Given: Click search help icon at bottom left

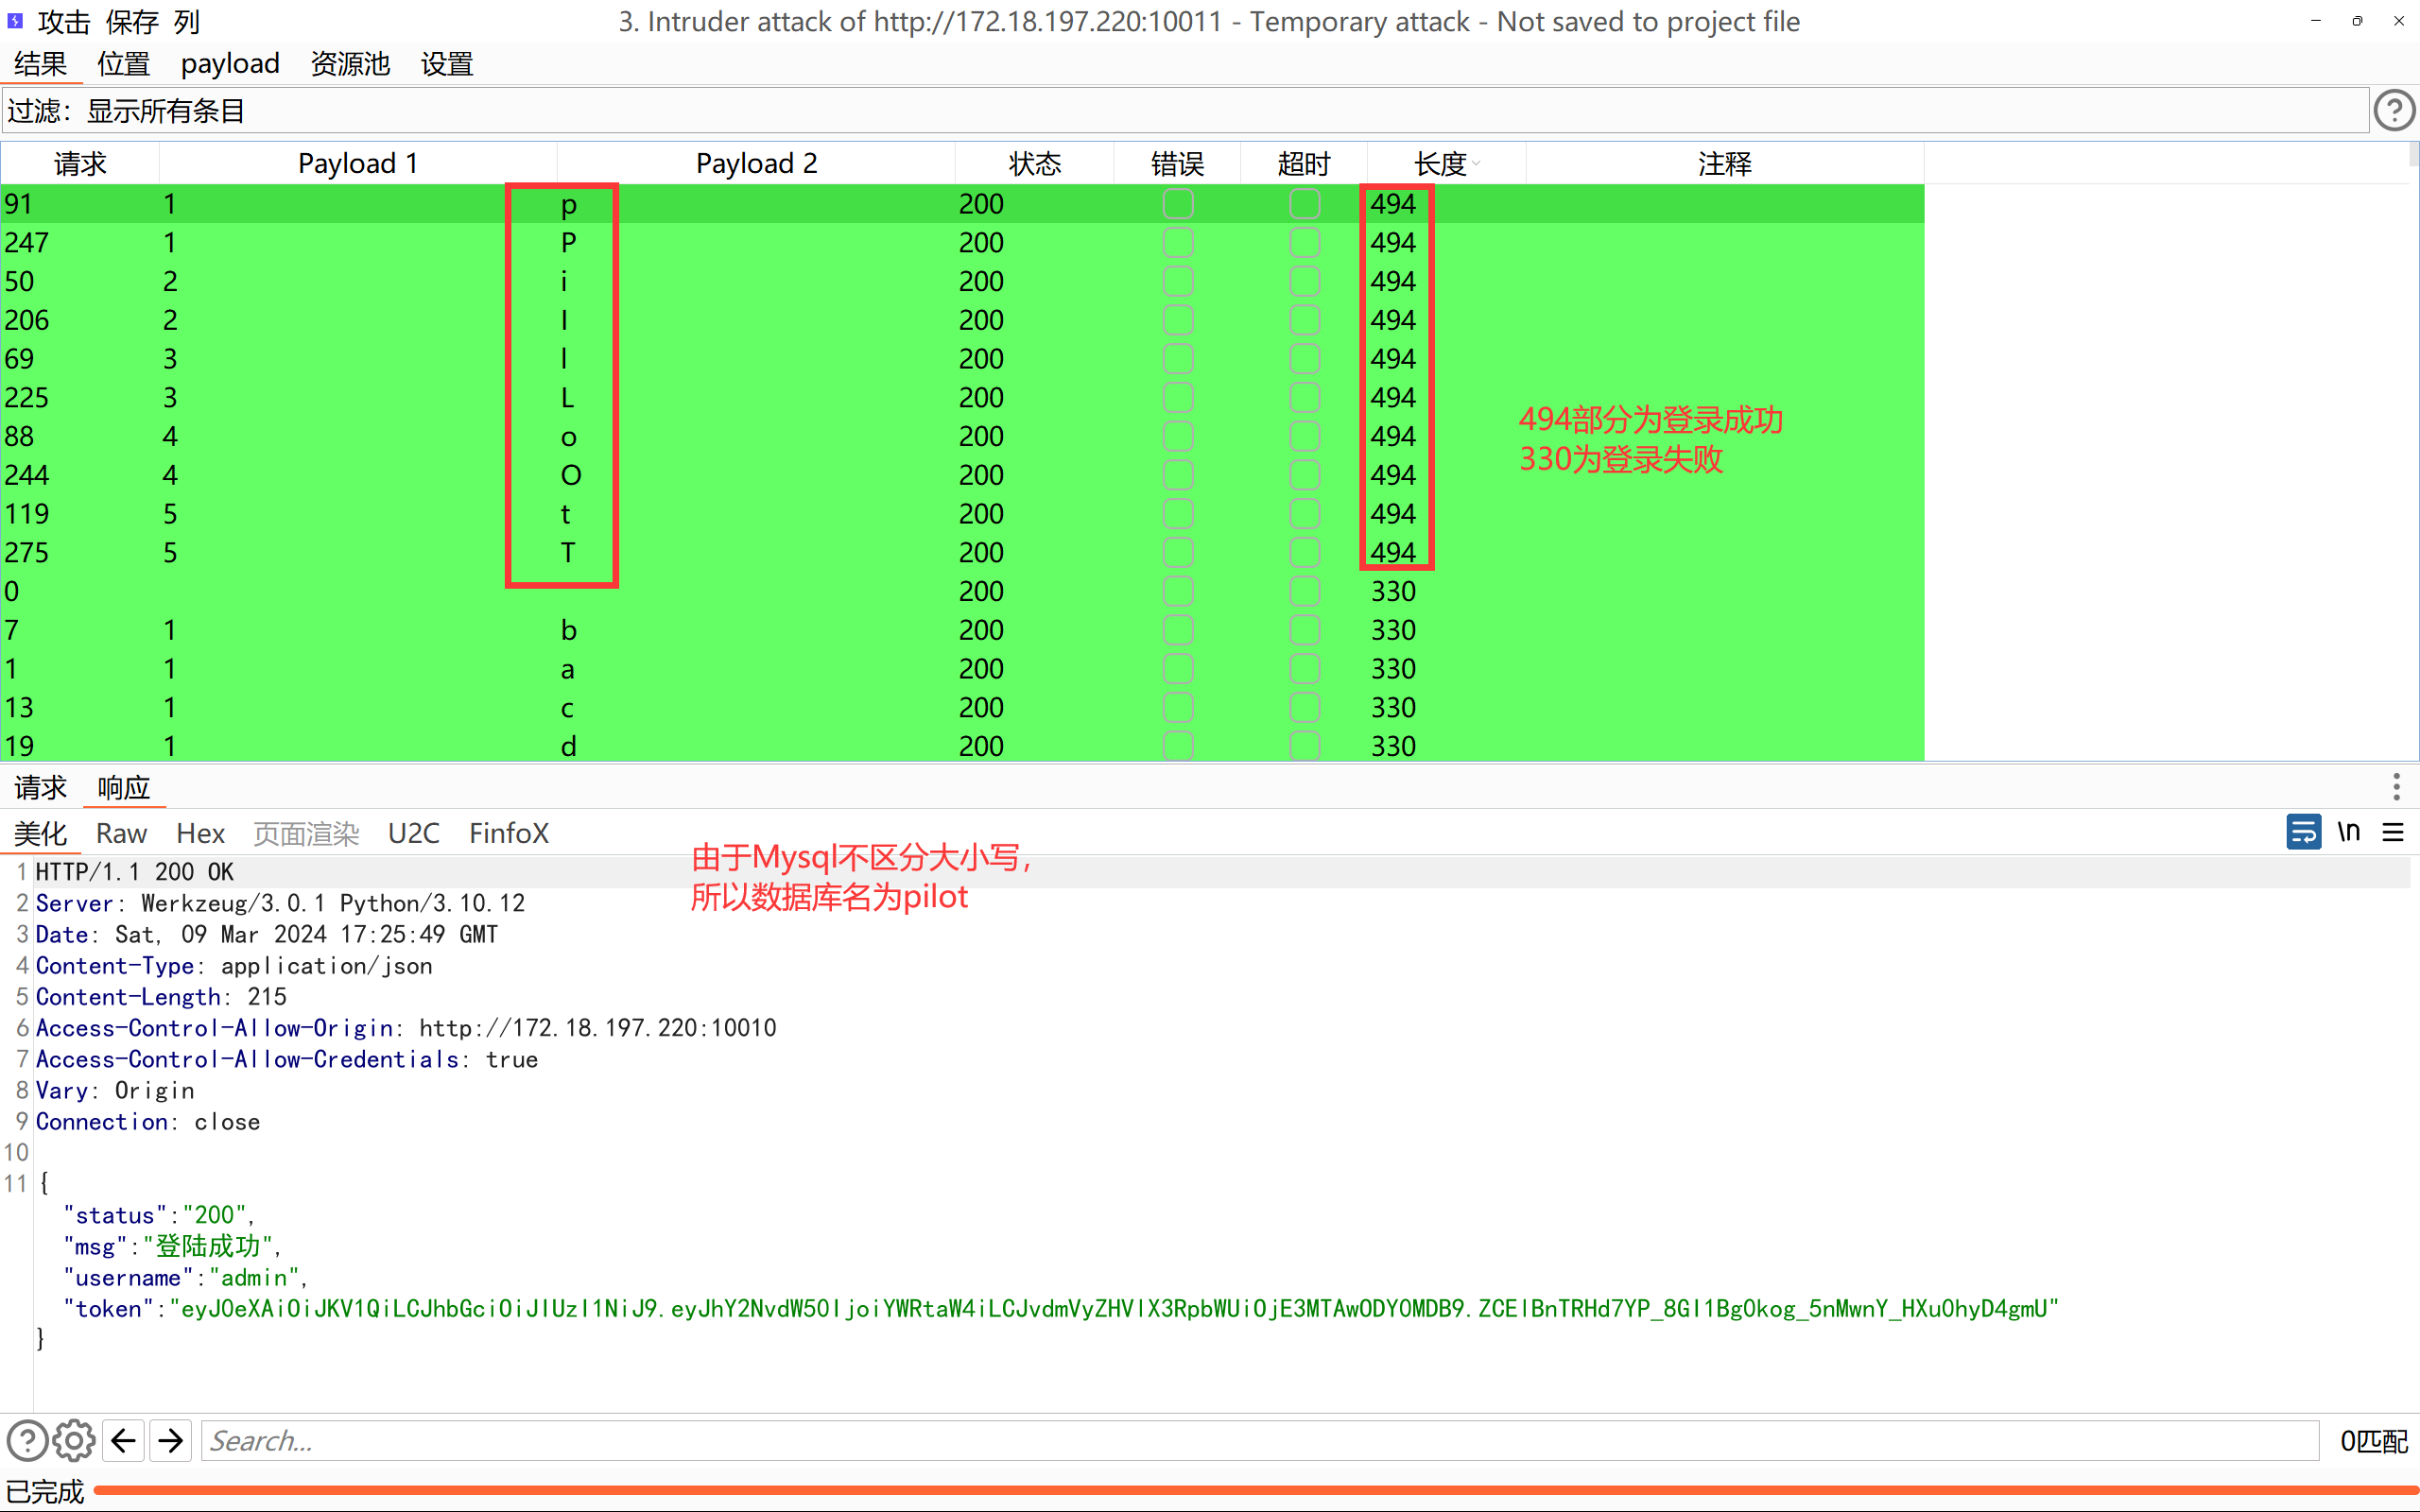Looking at the screenshot, I should point(27,1441).
